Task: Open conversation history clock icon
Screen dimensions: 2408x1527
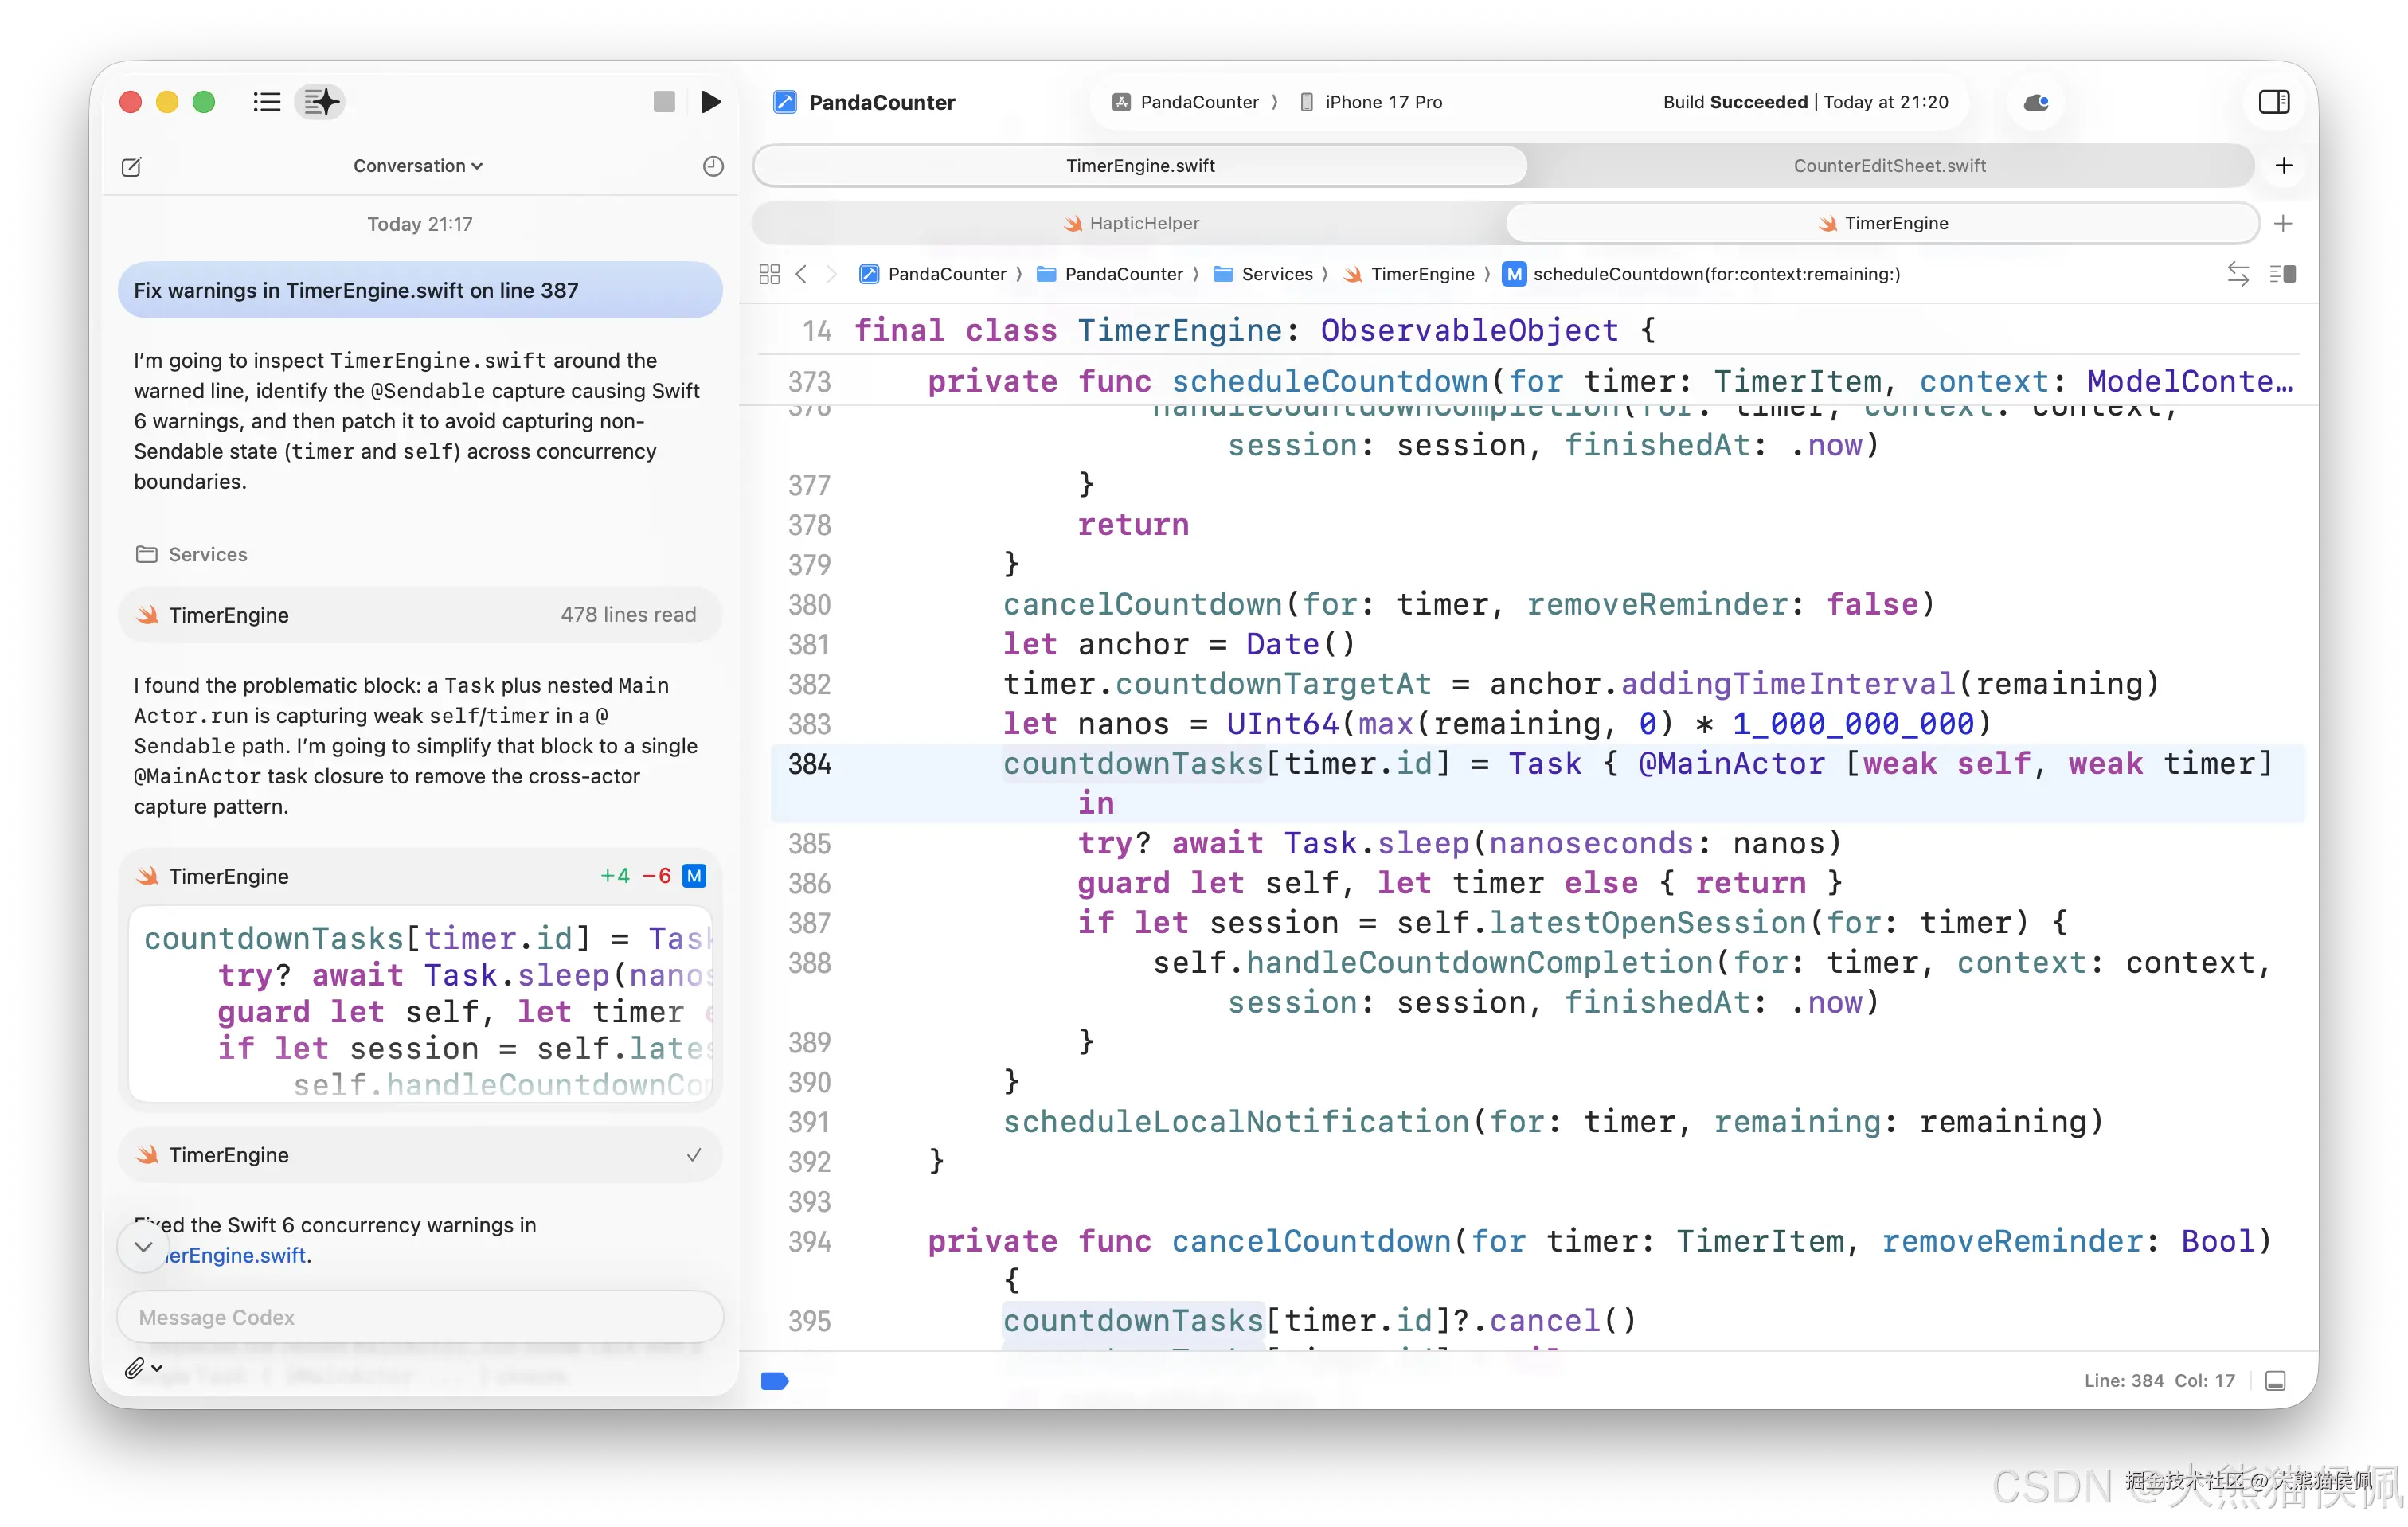Action: (x=713, y=166)
